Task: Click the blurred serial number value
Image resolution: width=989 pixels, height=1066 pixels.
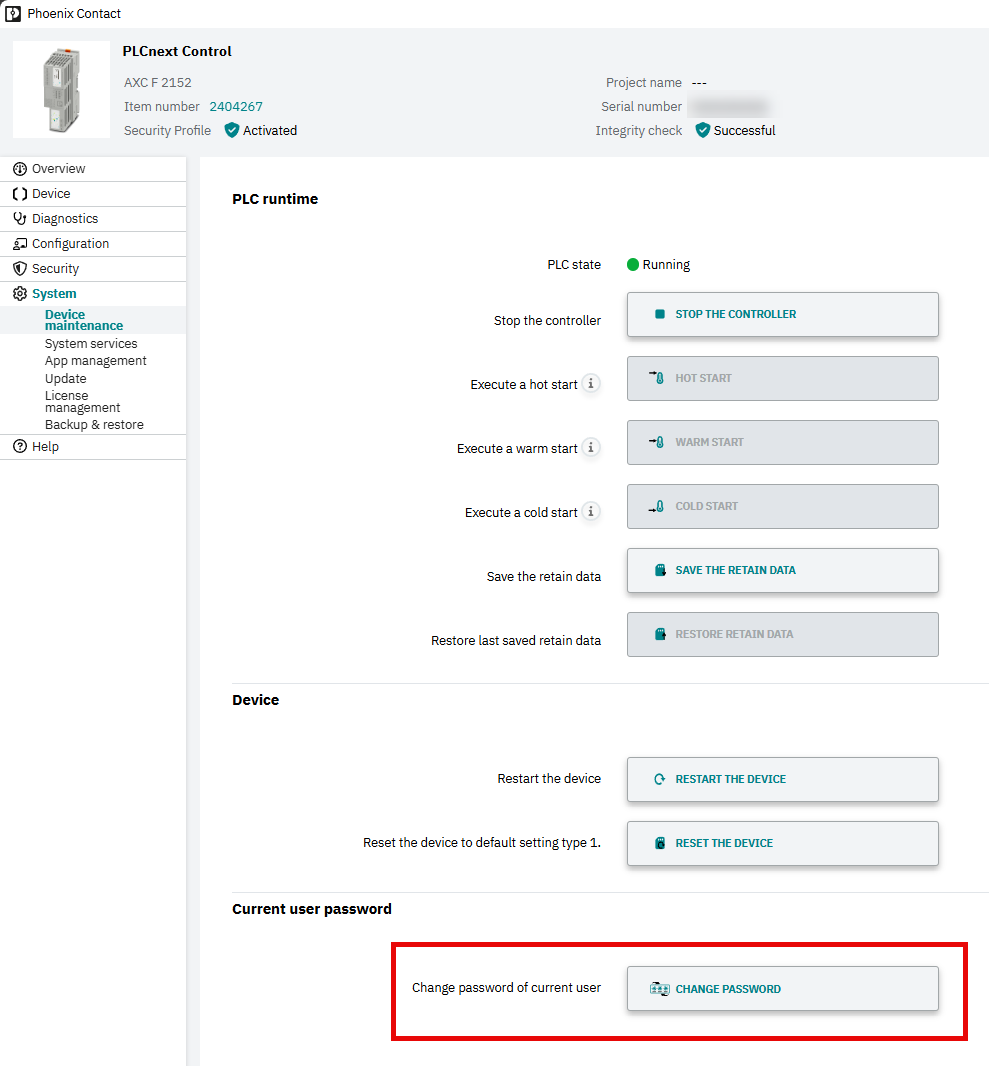Action: pos(731,107)
